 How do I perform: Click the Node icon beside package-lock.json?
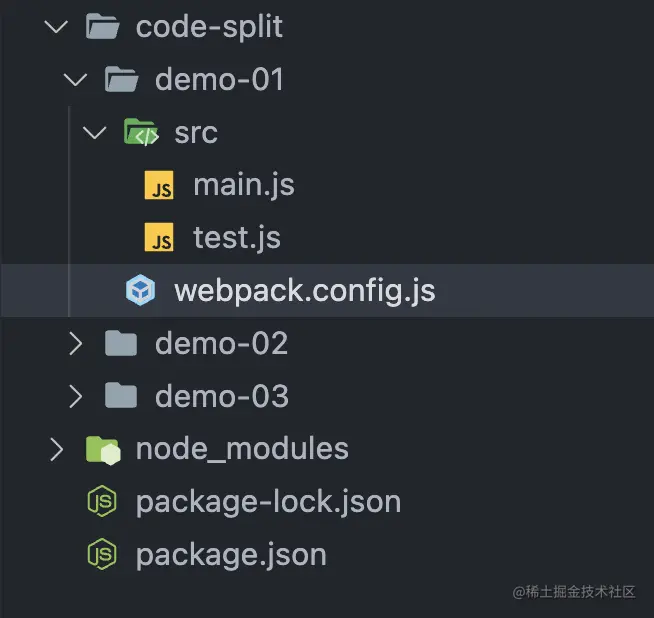(x=102, y=502)
